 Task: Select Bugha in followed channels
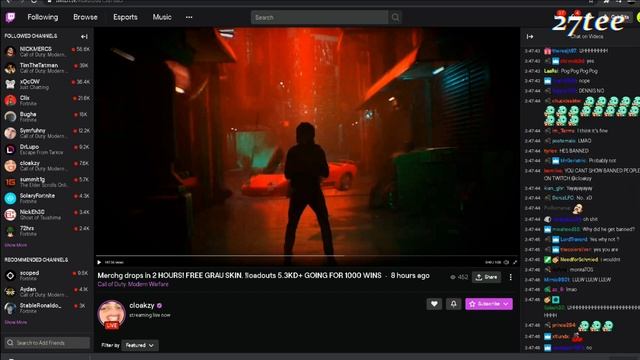pos(47,117)
